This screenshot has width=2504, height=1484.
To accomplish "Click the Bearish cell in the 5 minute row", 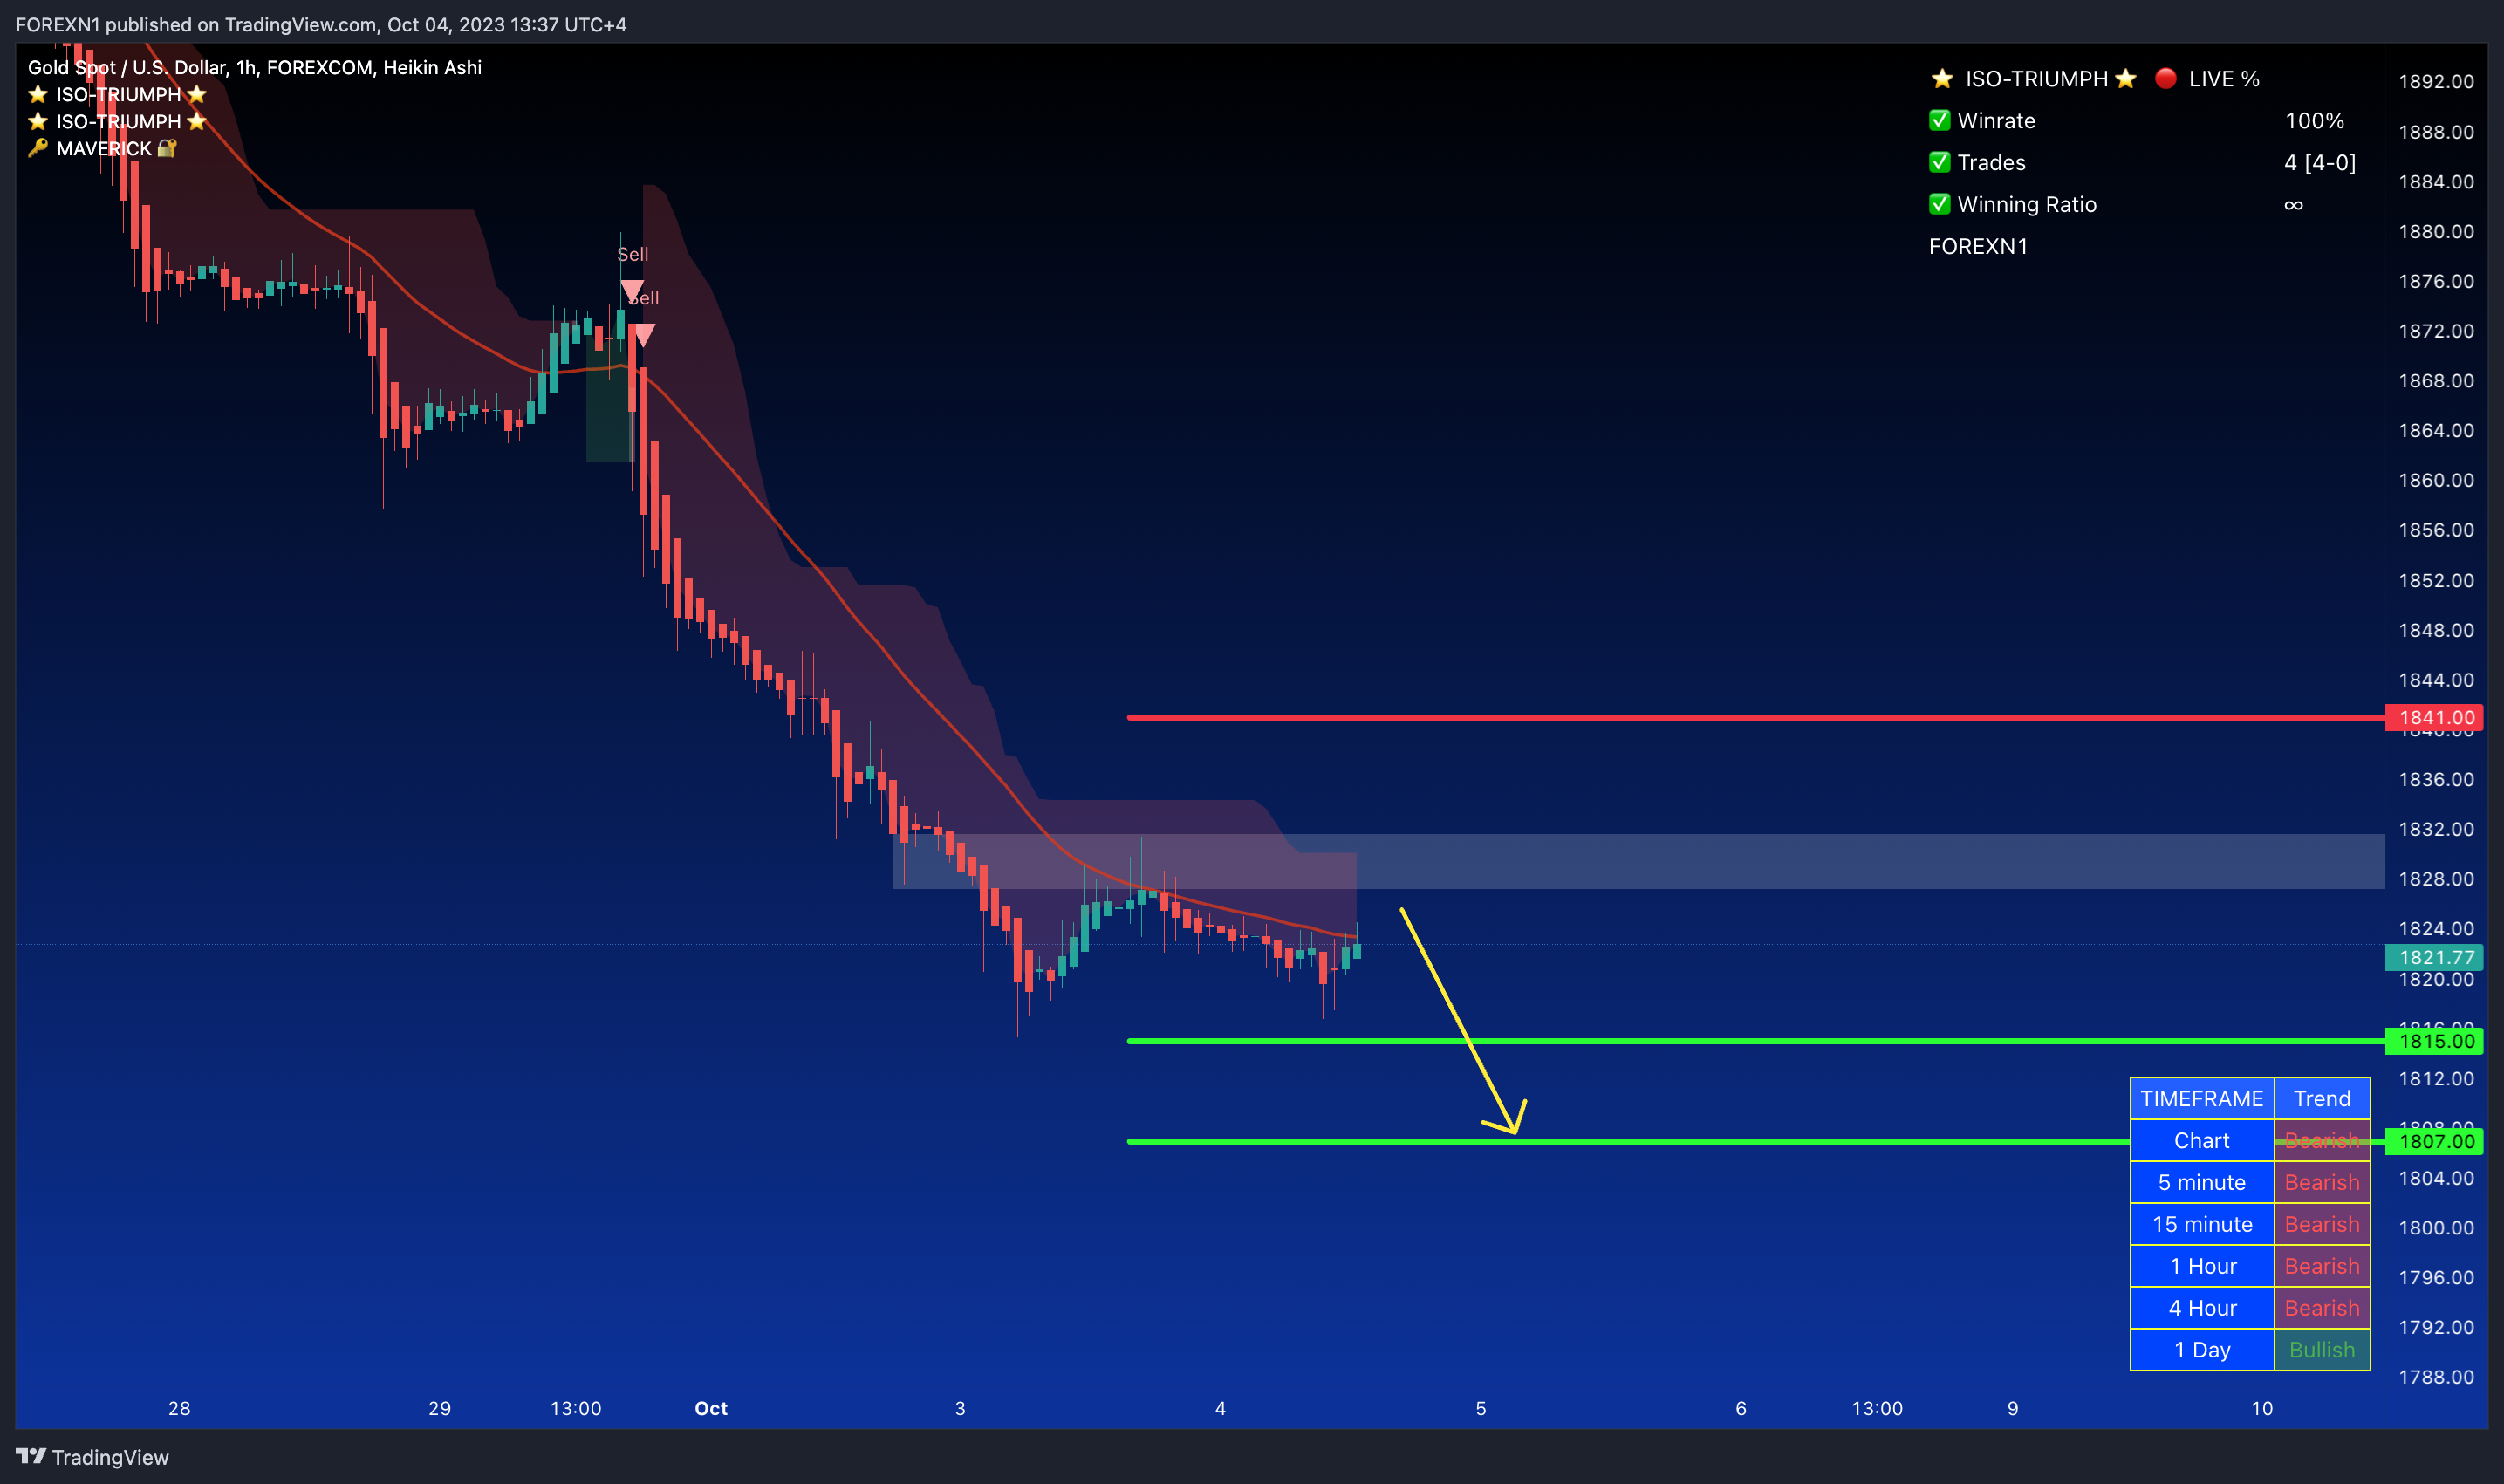I will [2322, 1182].
